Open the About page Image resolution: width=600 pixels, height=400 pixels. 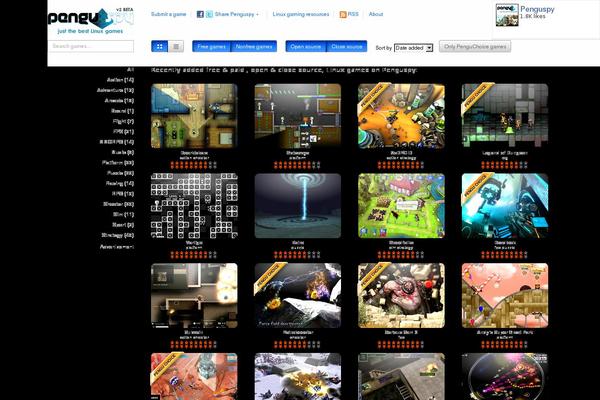376,14
